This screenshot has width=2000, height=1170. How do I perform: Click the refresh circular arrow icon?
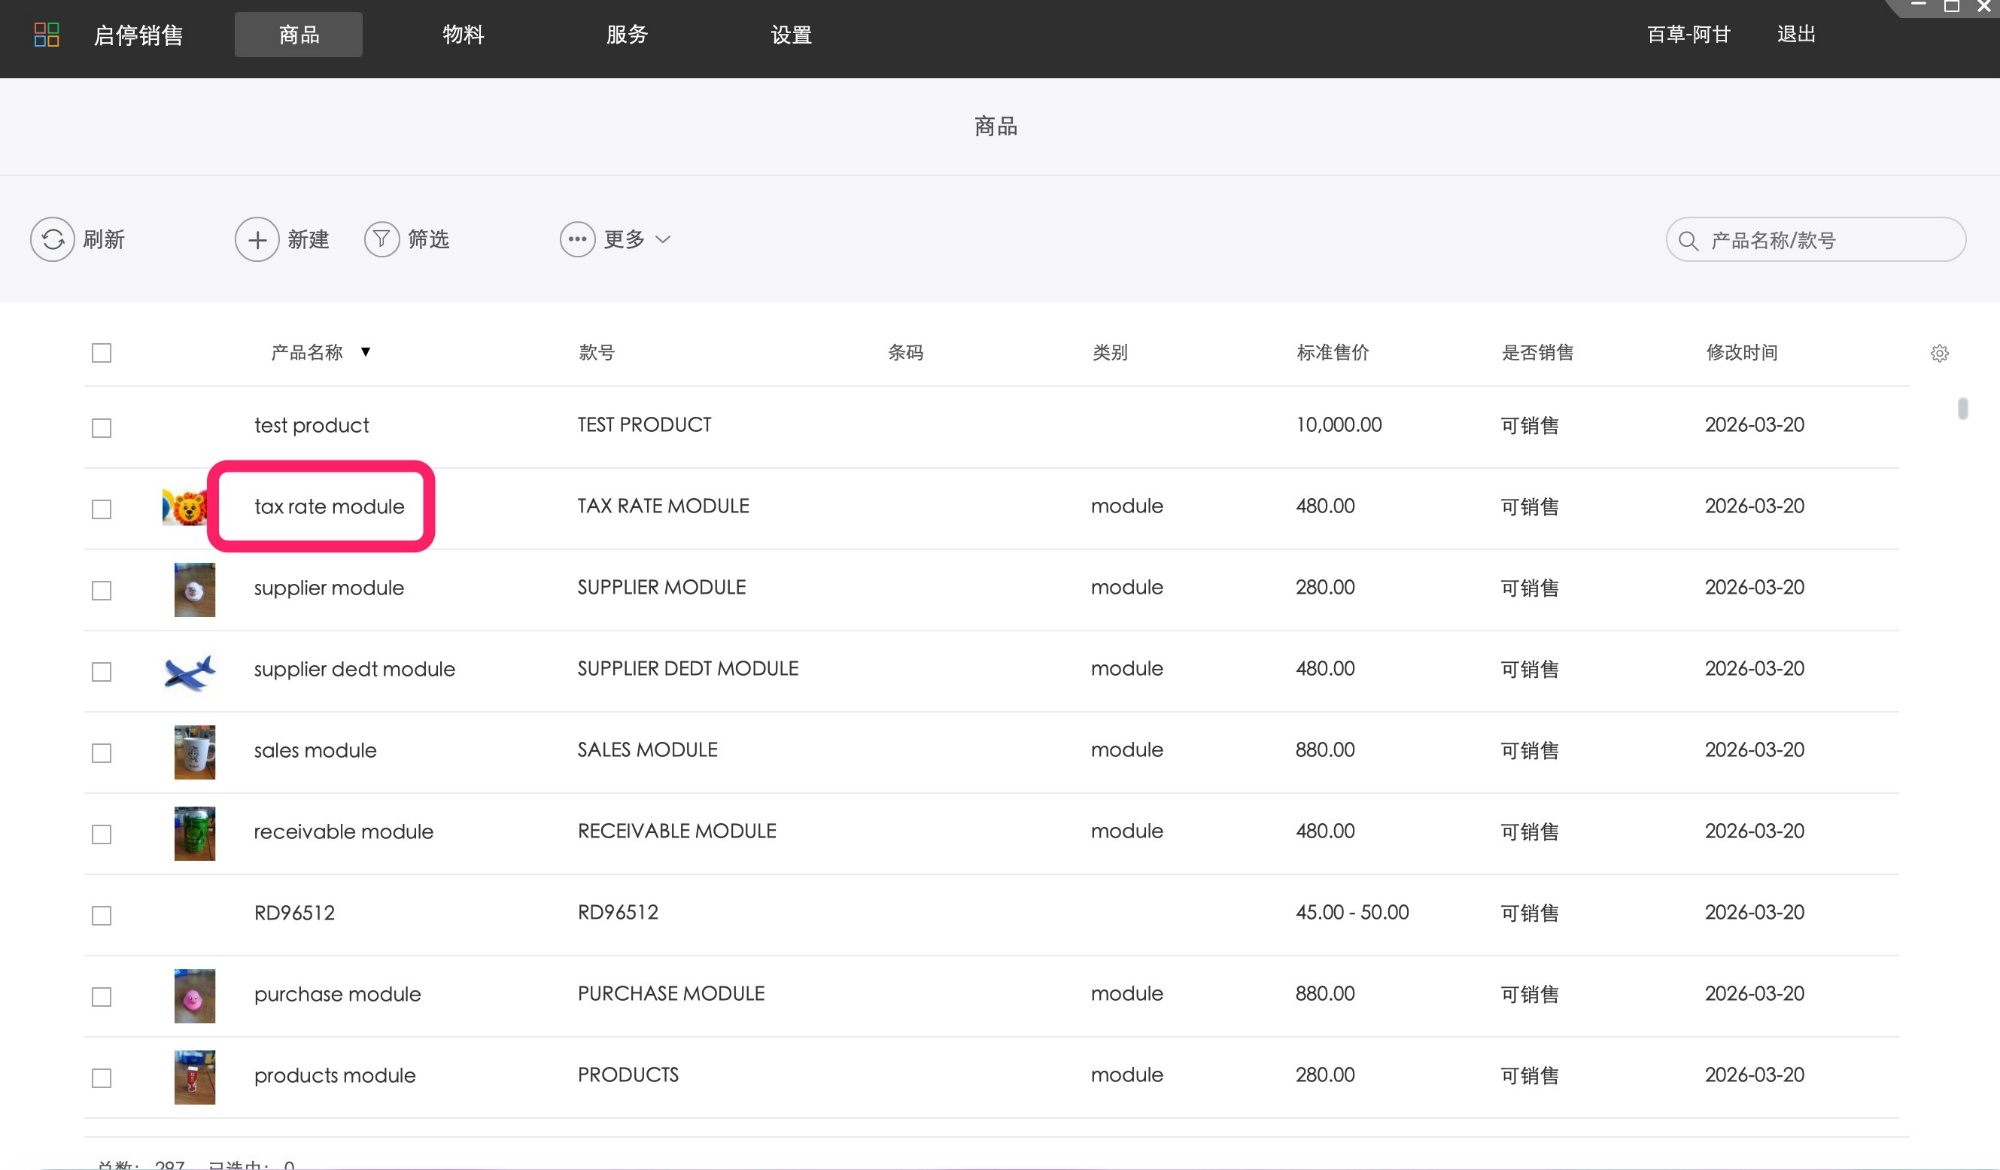53,240
